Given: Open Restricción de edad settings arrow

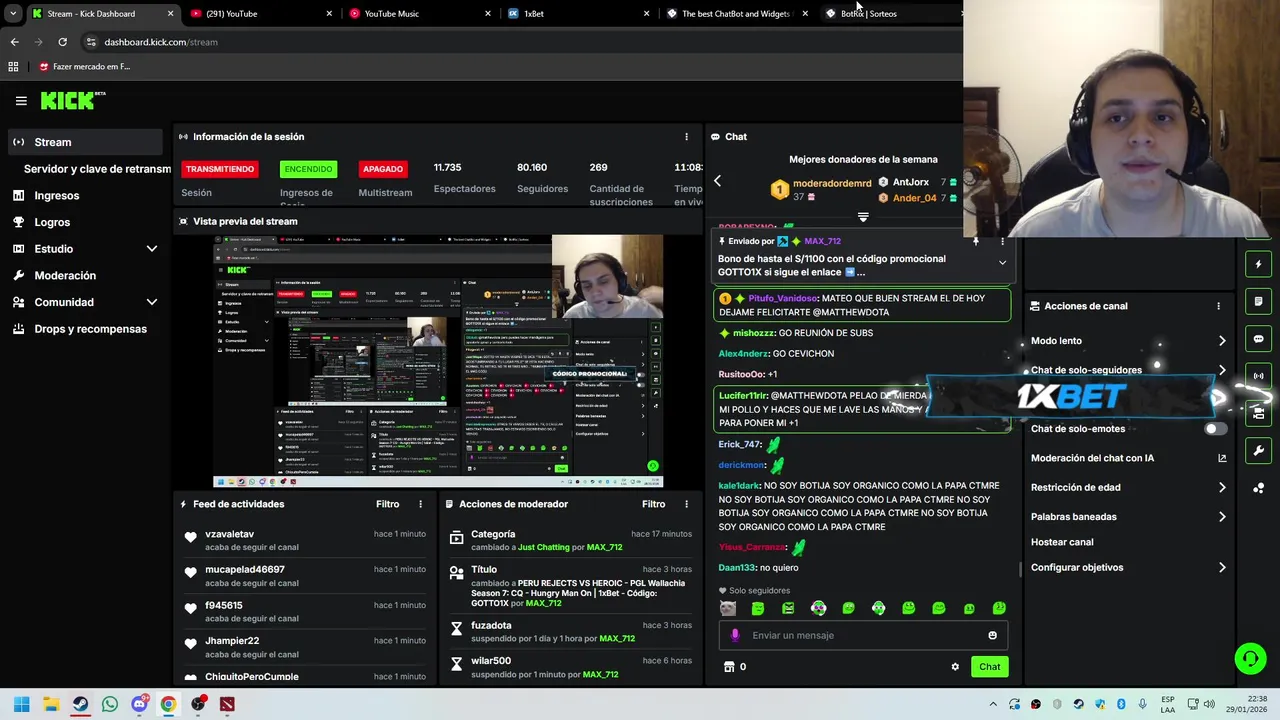Looking at the screenshot, I should (x=1222, y=488).
